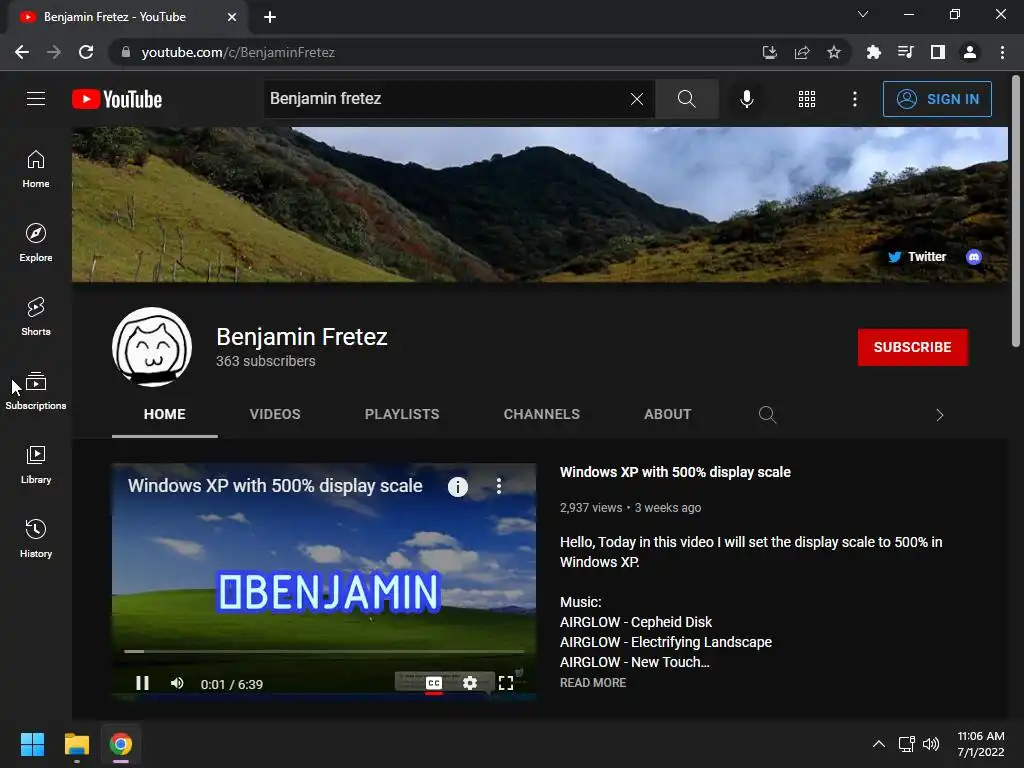The width and height of the screenshot is (1024, 768).
Task: Open video title 'Windows XP with 500% display scale' link
Action: [675, 472]
